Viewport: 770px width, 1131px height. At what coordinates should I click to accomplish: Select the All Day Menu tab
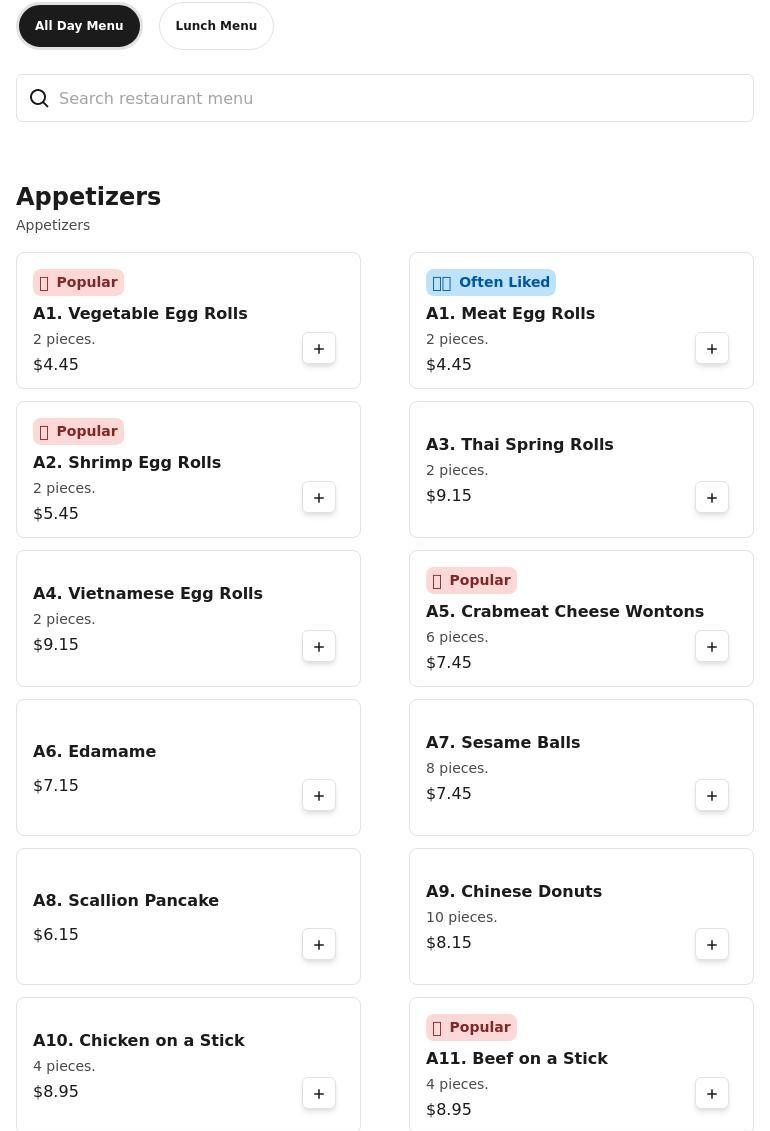(x=79, y=26)
